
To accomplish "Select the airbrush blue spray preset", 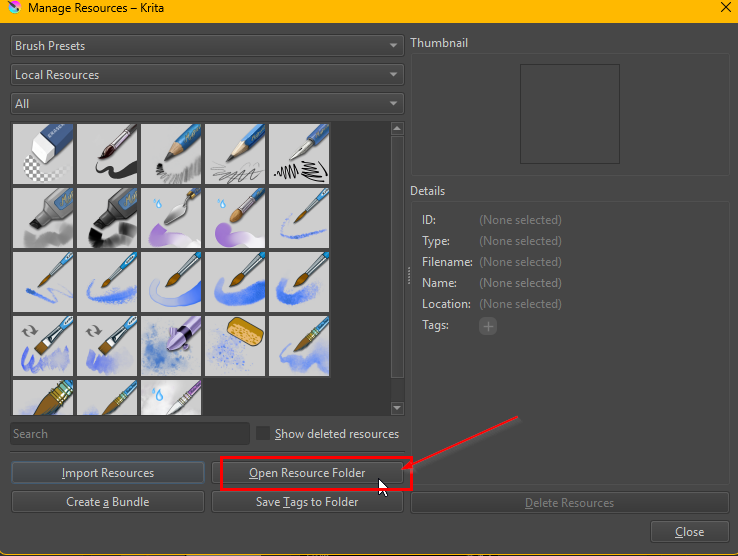I will (171, 346).
